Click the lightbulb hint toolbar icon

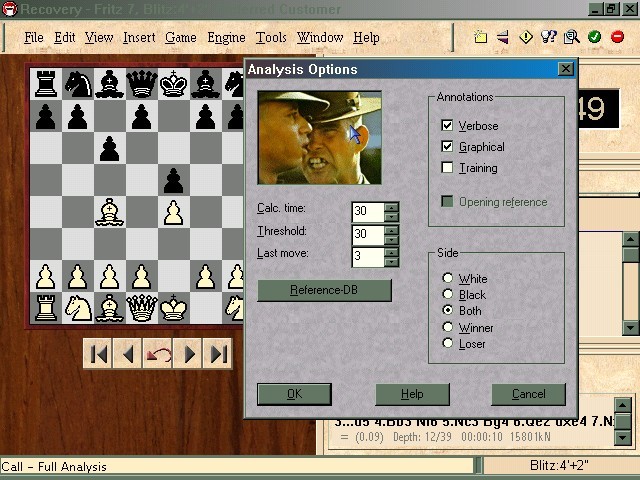point(548,37)
